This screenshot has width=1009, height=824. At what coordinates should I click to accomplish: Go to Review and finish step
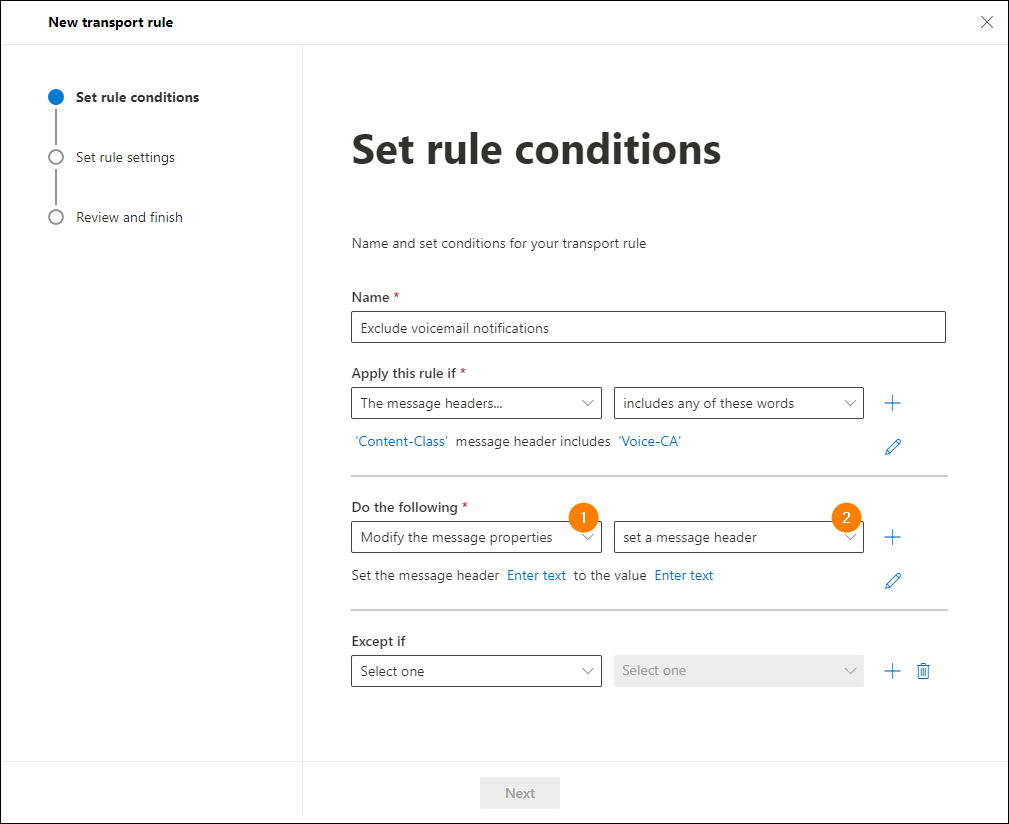[x=116, y=217]
